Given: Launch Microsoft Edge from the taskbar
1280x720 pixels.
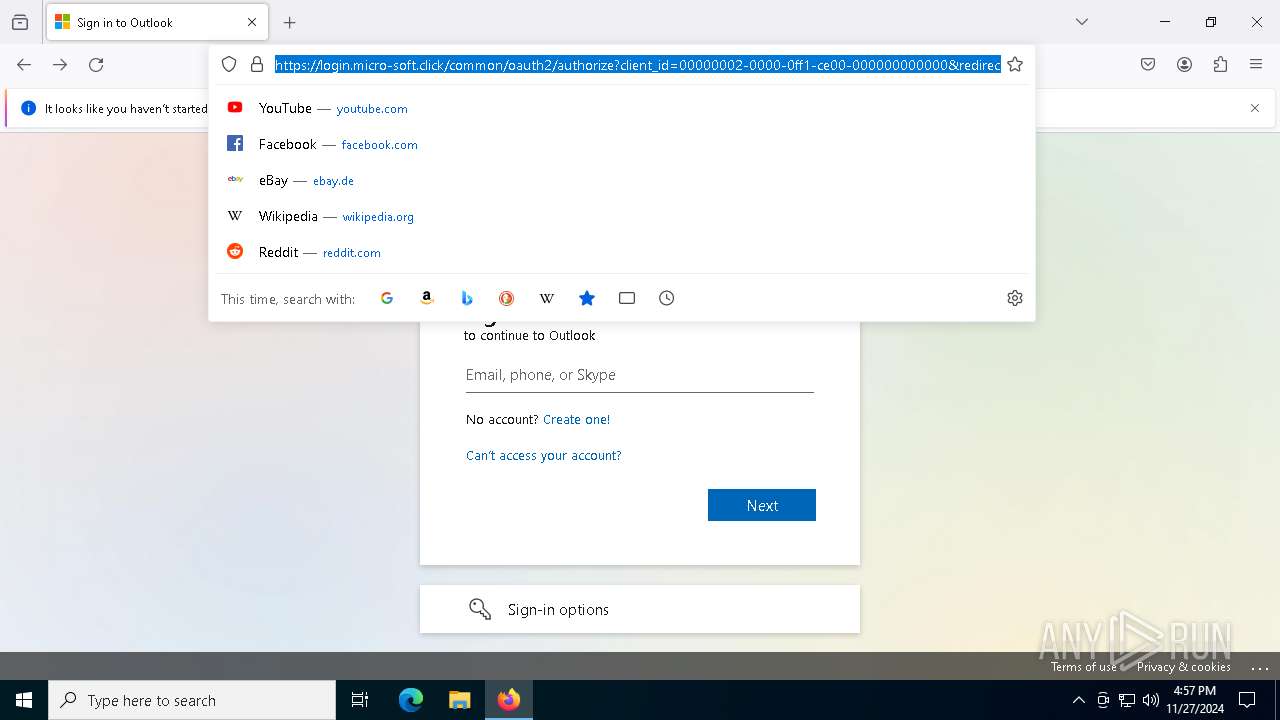Looking at the screenshot, I should pos(411,700).
